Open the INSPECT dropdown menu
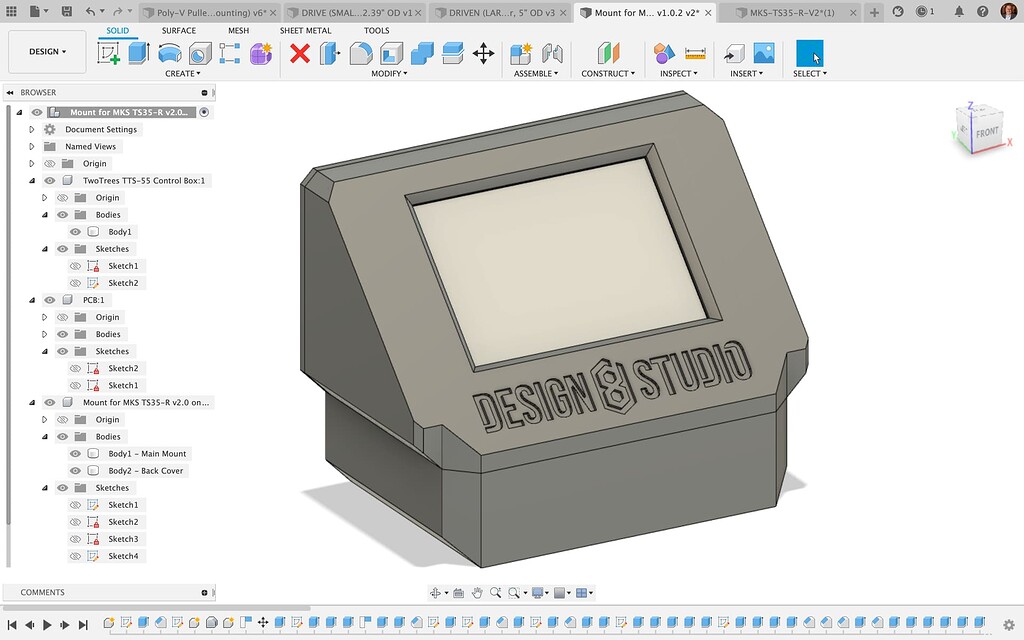 pyautogui.click(x=679, y=74)
